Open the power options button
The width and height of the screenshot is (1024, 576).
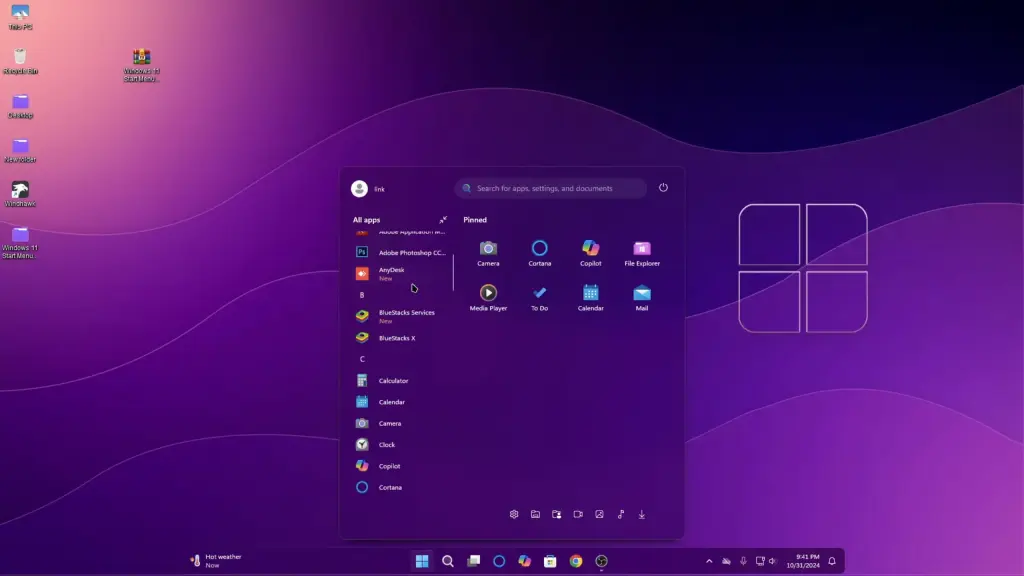point(663,188)
